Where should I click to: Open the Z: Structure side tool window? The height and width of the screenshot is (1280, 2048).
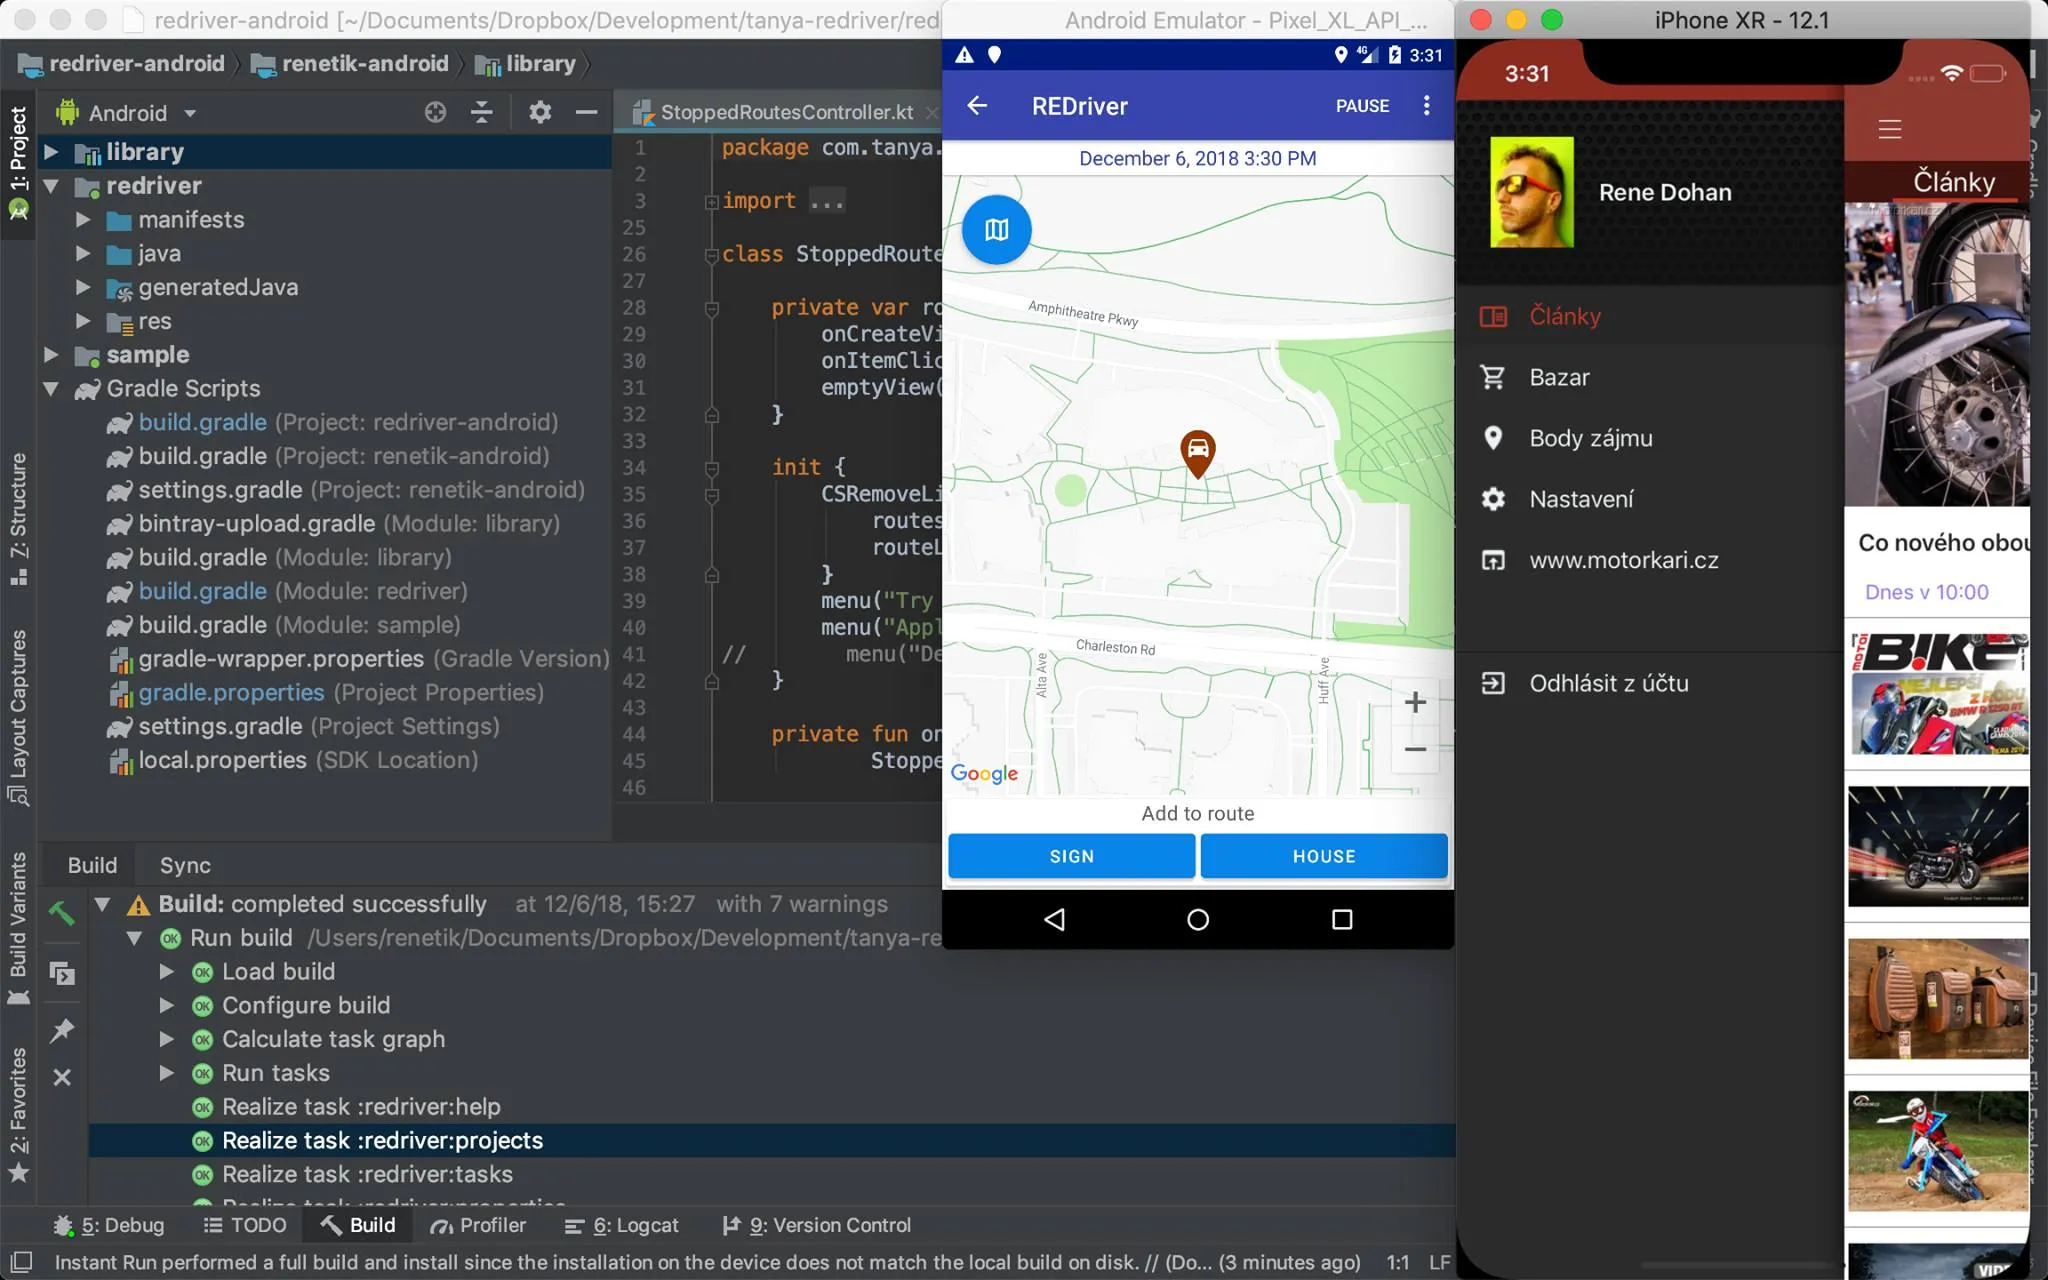pos(18,518)
